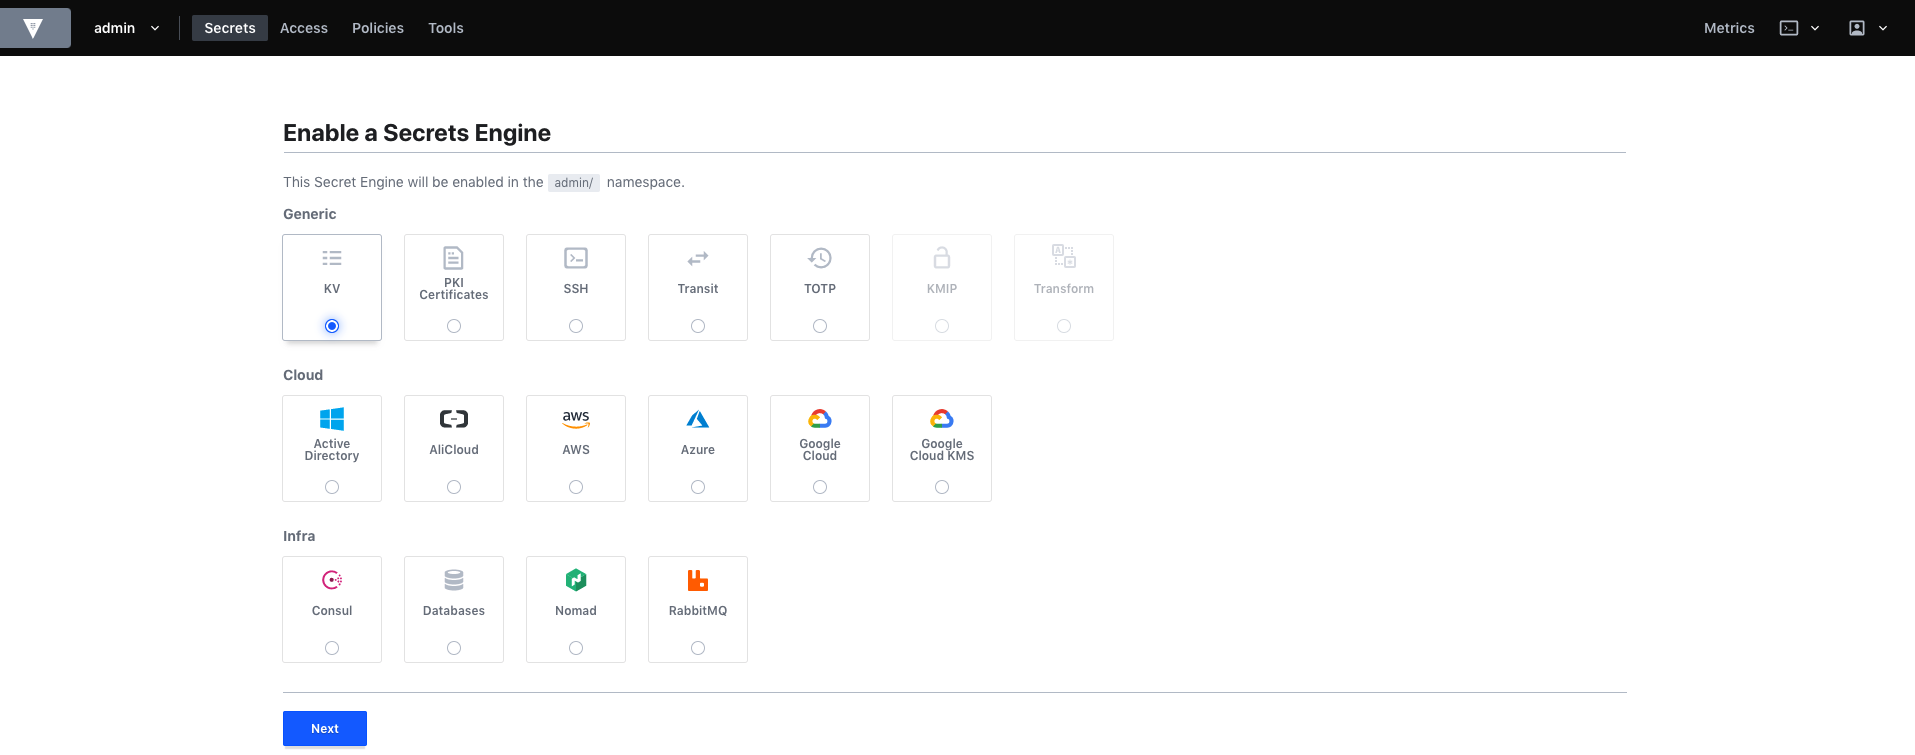Click the Generic section heading
This screenshot has width=1915, height=755.
[x=310, y=214]
